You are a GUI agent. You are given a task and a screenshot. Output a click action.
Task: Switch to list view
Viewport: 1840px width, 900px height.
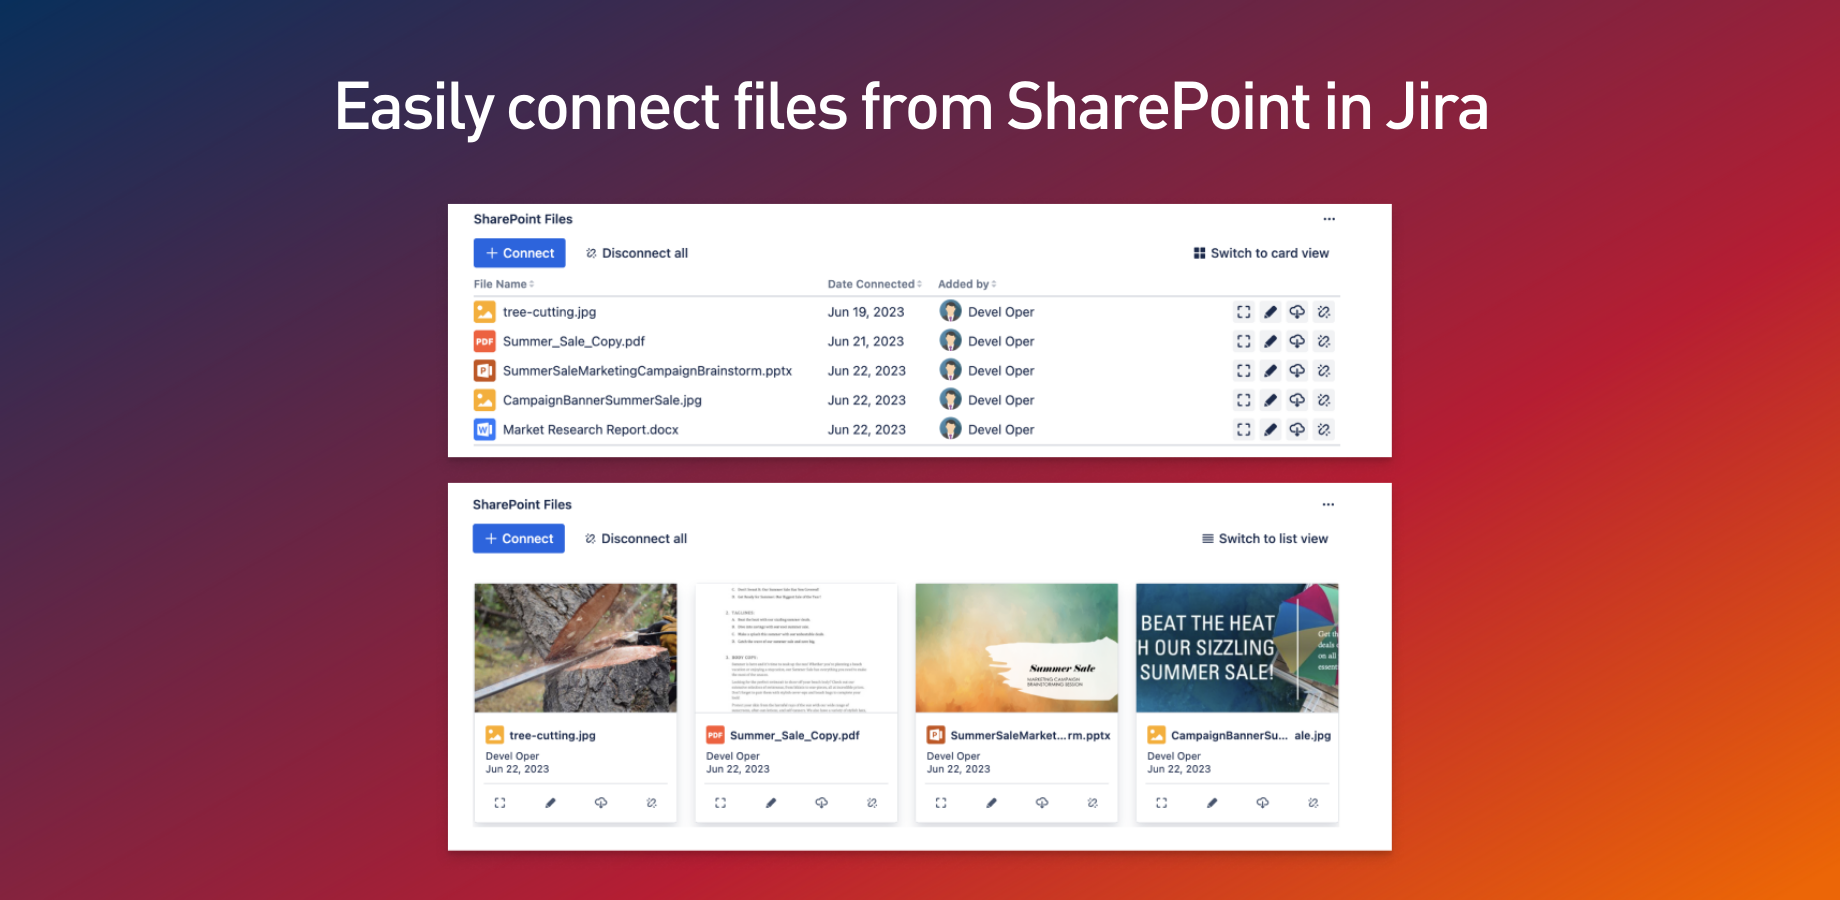point(1264,538)
